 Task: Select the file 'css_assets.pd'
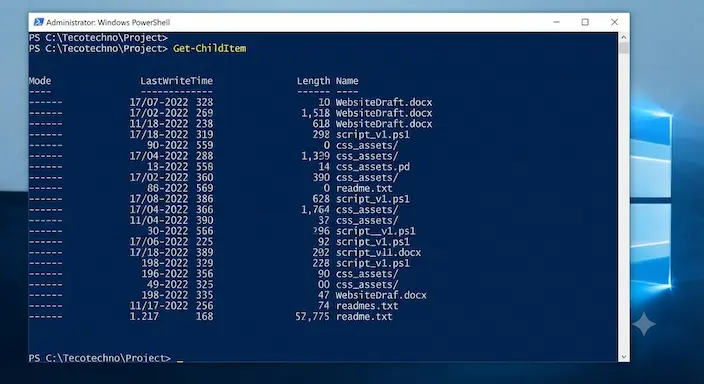pos(373,167)
